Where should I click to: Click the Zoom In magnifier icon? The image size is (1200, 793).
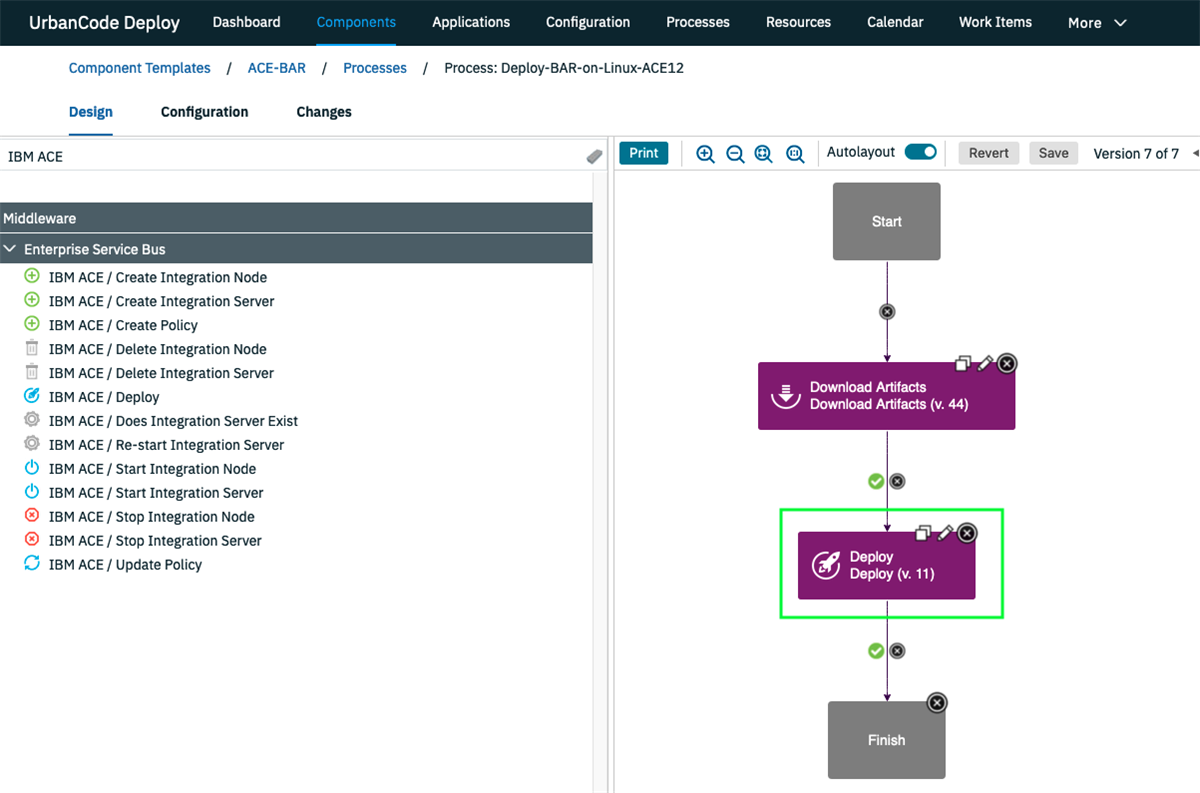click(x=705, y=153)
